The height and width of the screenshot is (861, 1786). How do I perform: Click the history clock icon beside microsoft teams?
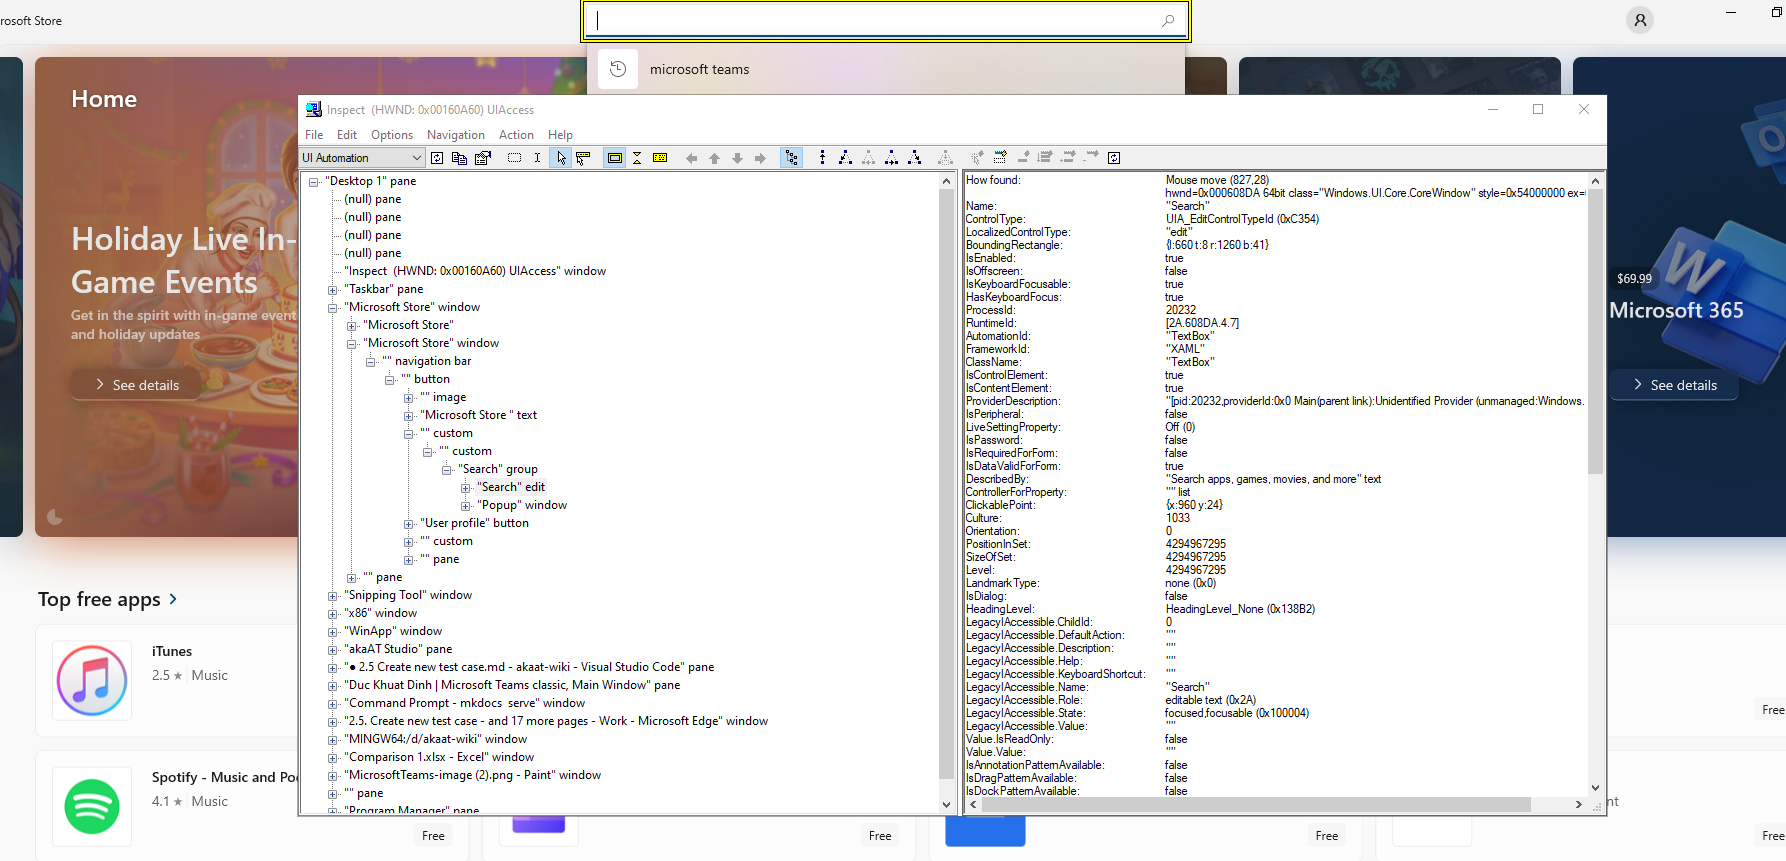[x=618, y=69]
